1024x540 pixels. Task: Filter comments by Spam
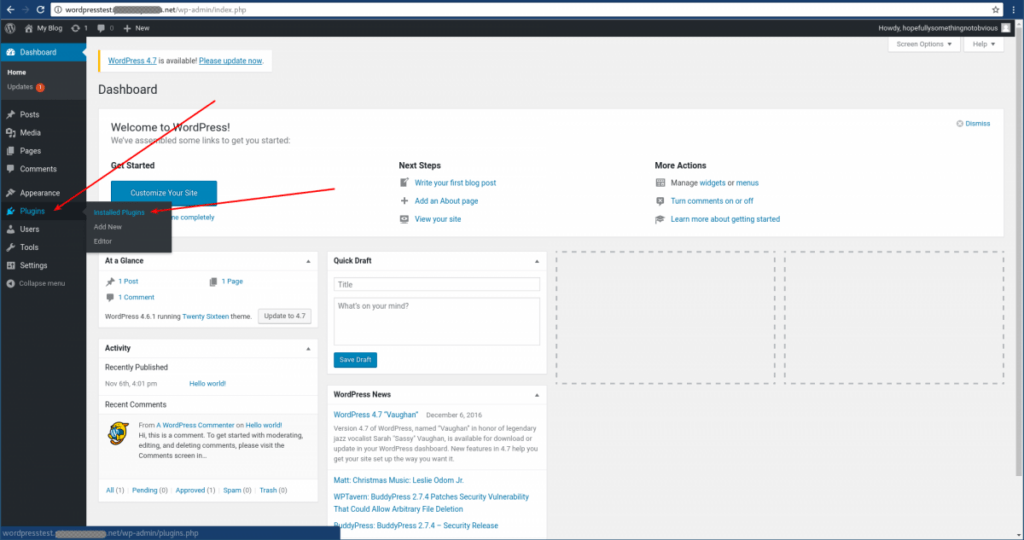tap(232, 490)
